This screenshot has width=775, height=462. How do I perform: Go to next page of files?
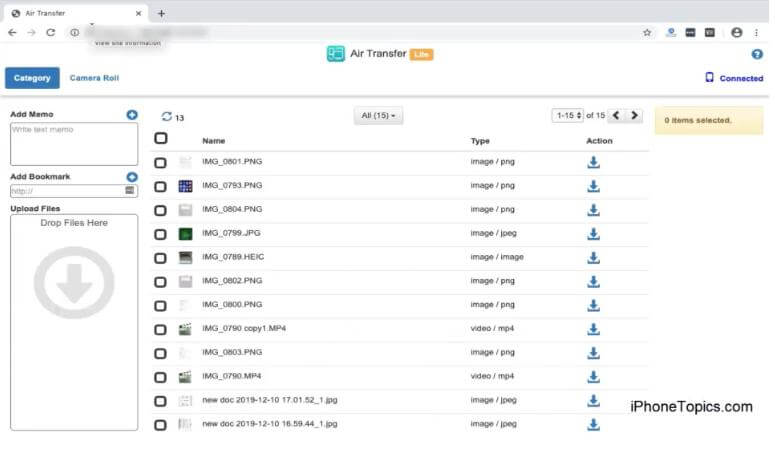635,116
